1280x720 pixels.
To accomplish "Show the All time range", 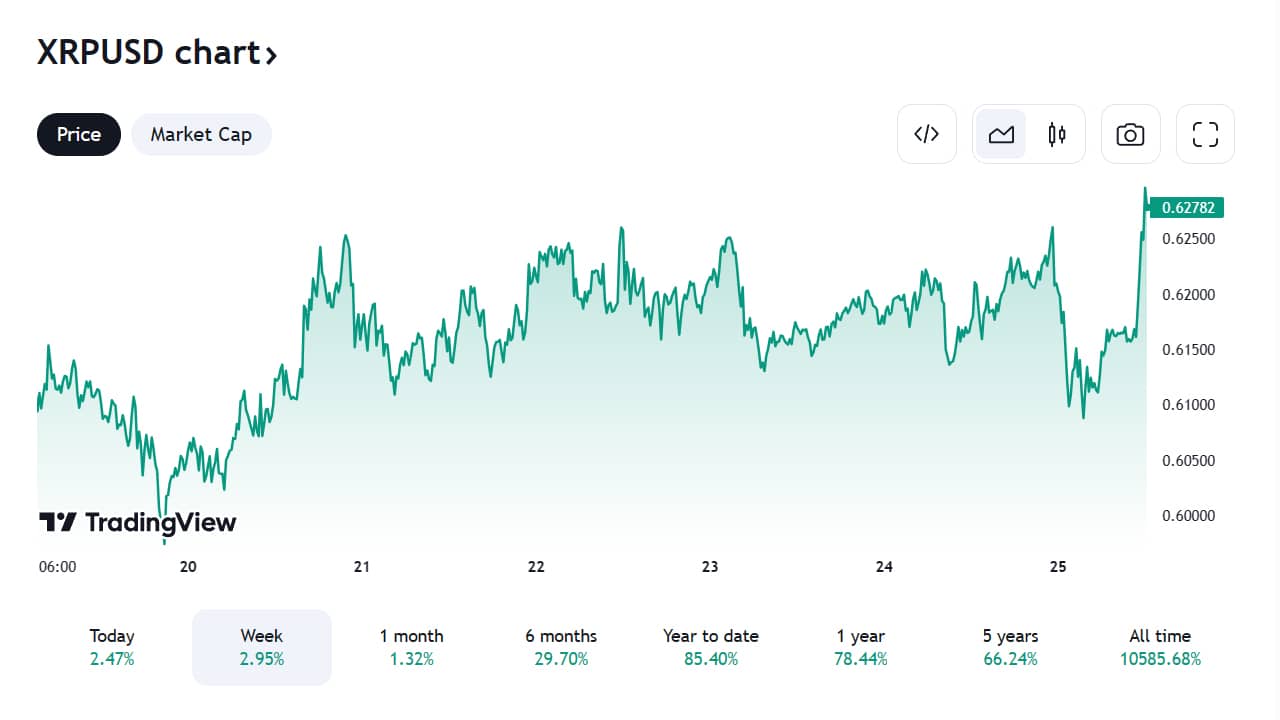I will click(x=1160, y=647).
